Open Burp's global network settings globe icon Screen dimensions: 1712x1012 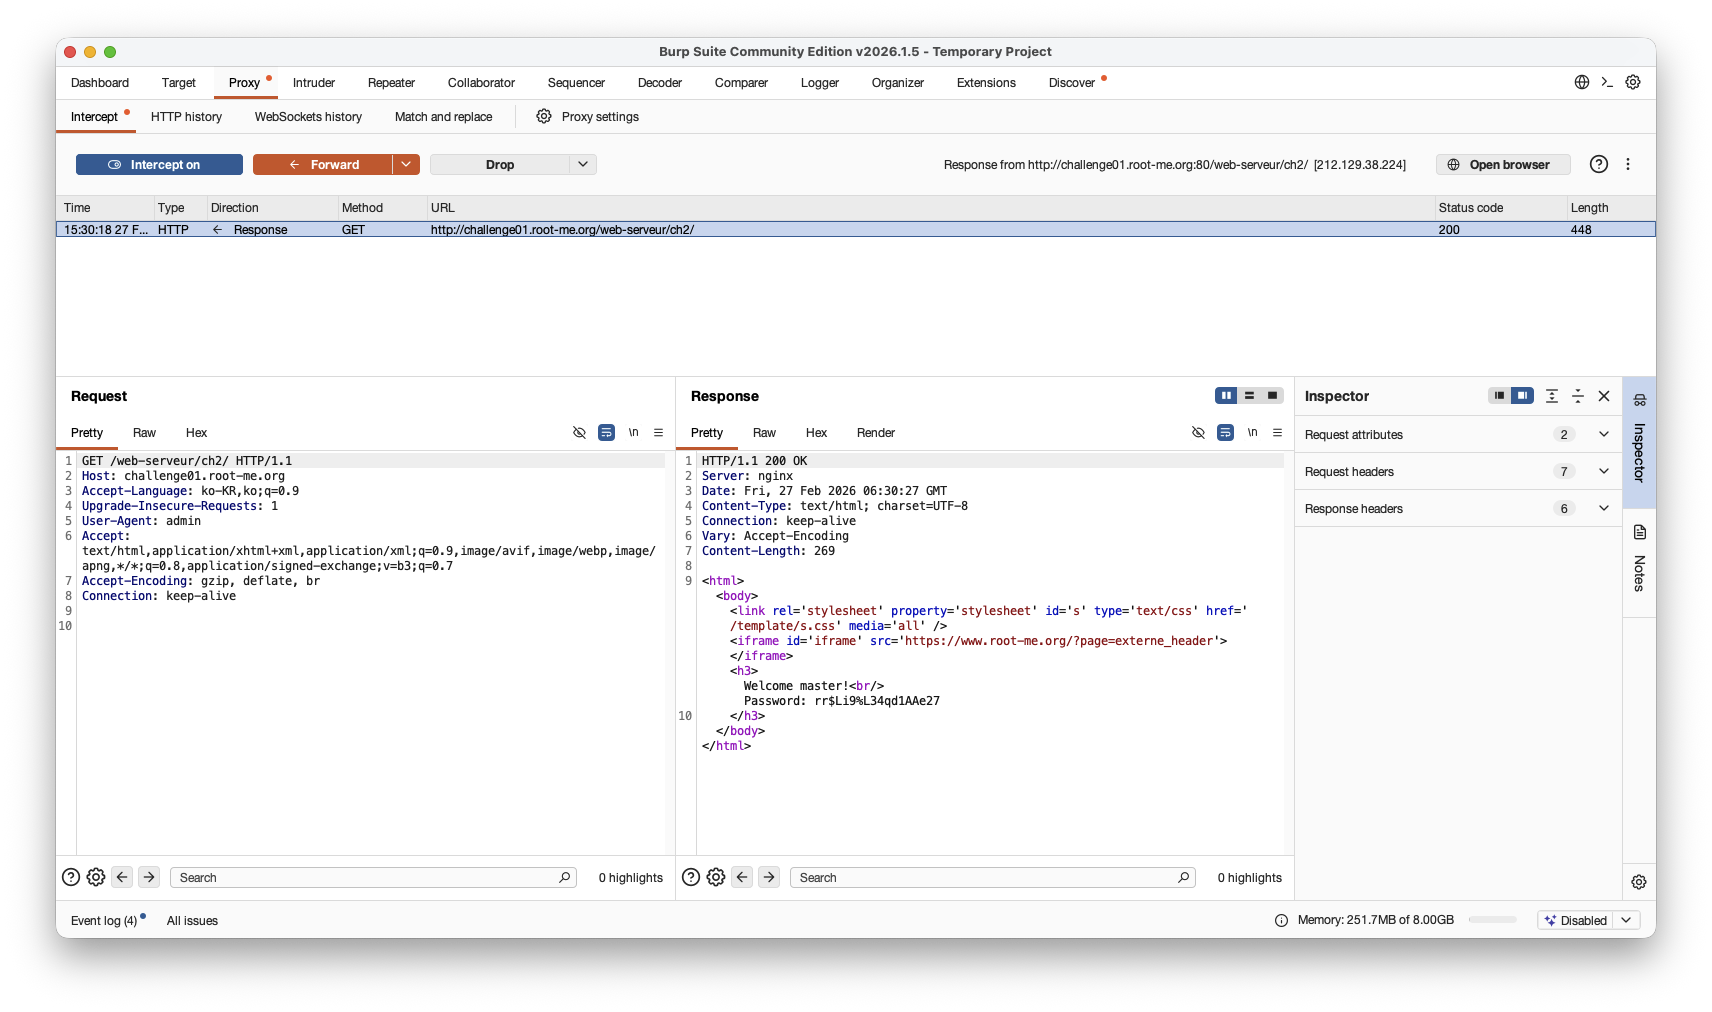1582,82
